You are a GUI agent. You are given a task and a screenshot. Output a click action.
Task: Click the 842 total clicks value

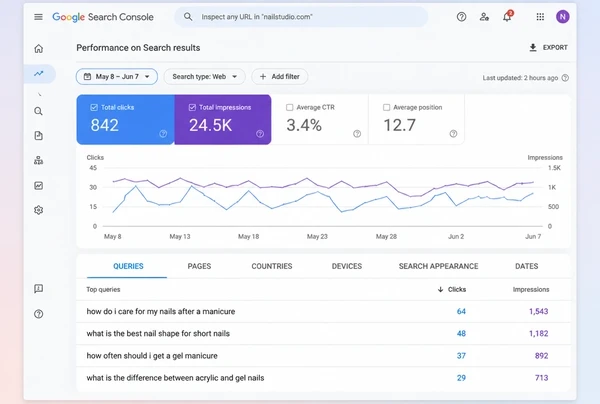click(x=104, y=125)
